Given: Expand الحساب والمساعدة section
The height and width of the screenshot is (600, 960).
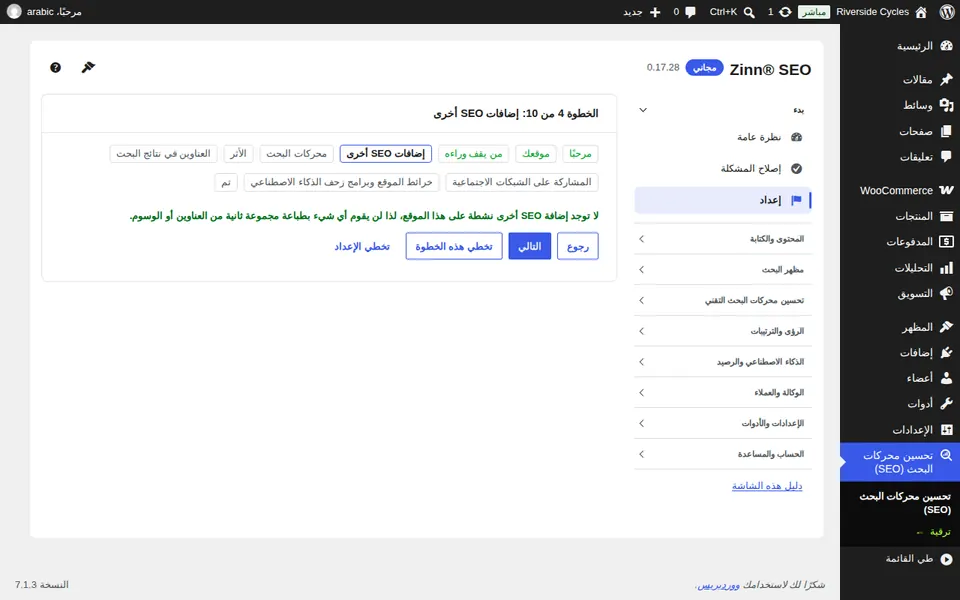Looking at the screenshot, I should [x=723, y=454].
